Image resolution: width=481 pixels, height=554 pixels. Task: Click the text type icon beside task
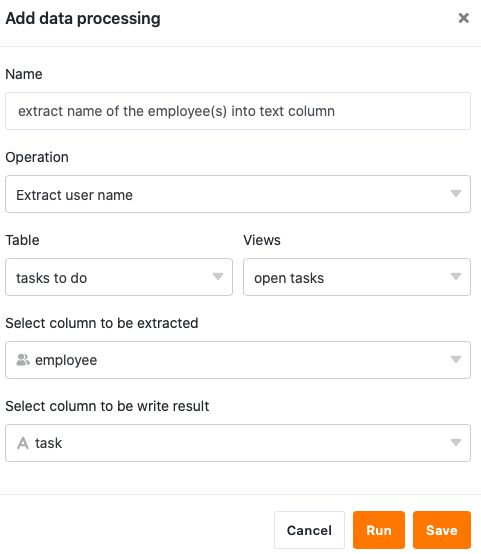[23, 443]
